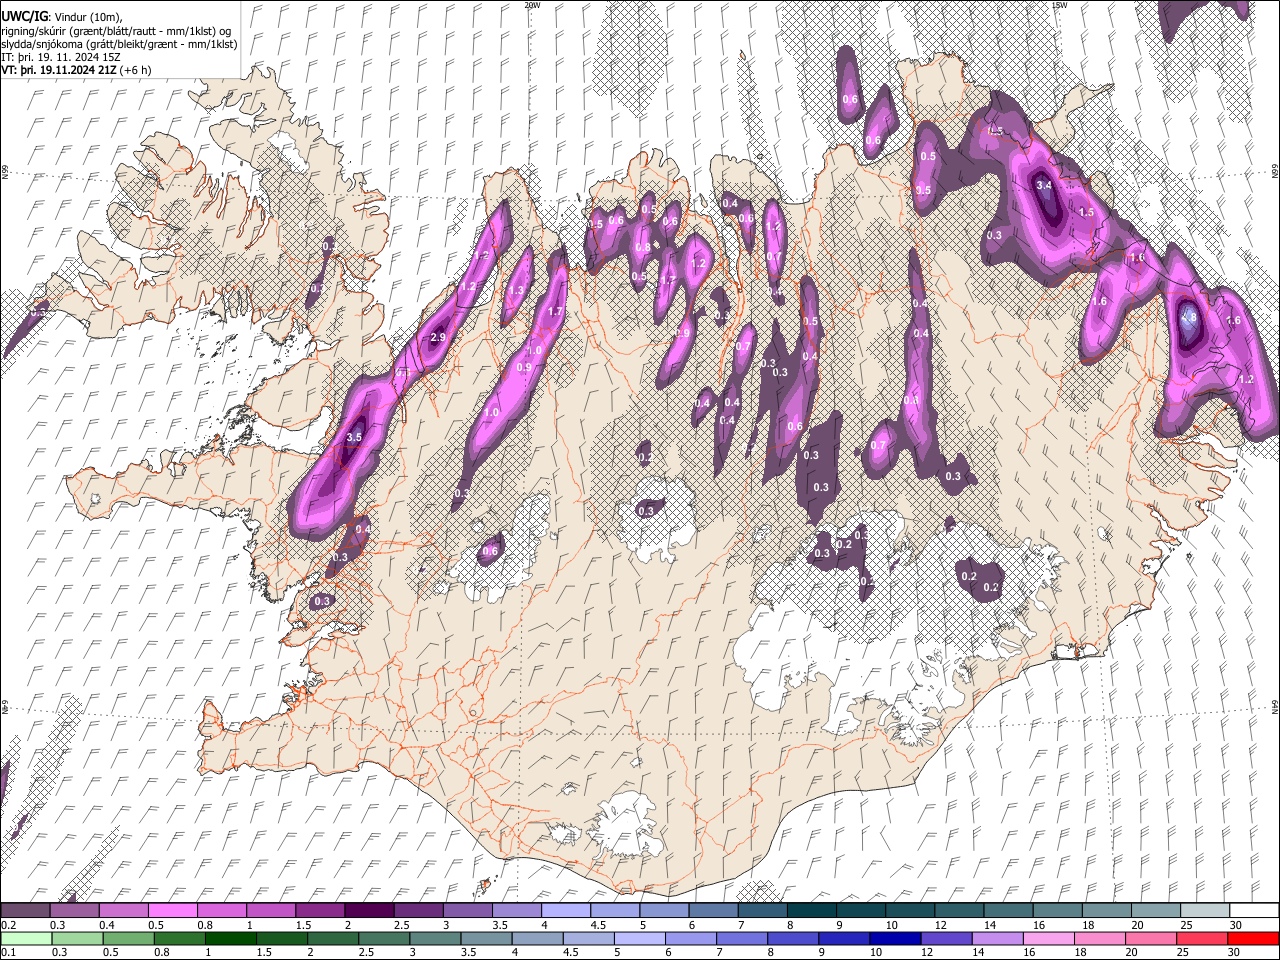The image size is (1280, 960).
Task: Click the green rain swatch between 2 and 2.5
Action: [x=333, y=938]
